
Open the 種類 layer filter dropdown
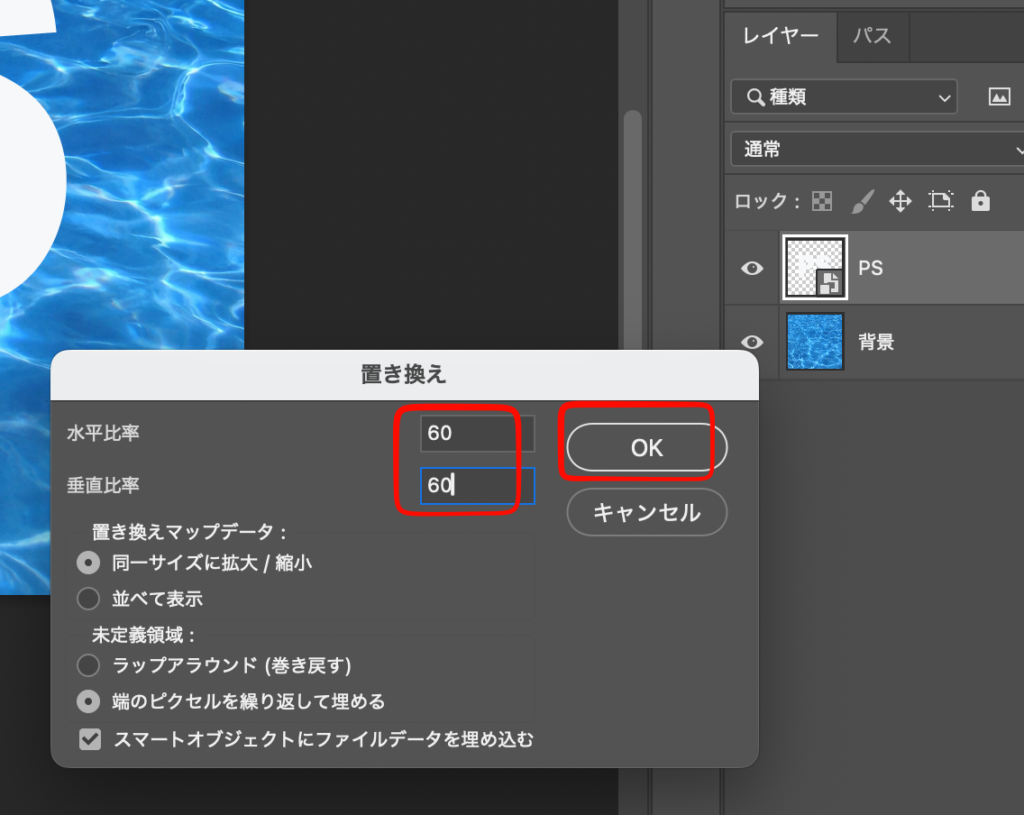[x=843, y=97]
